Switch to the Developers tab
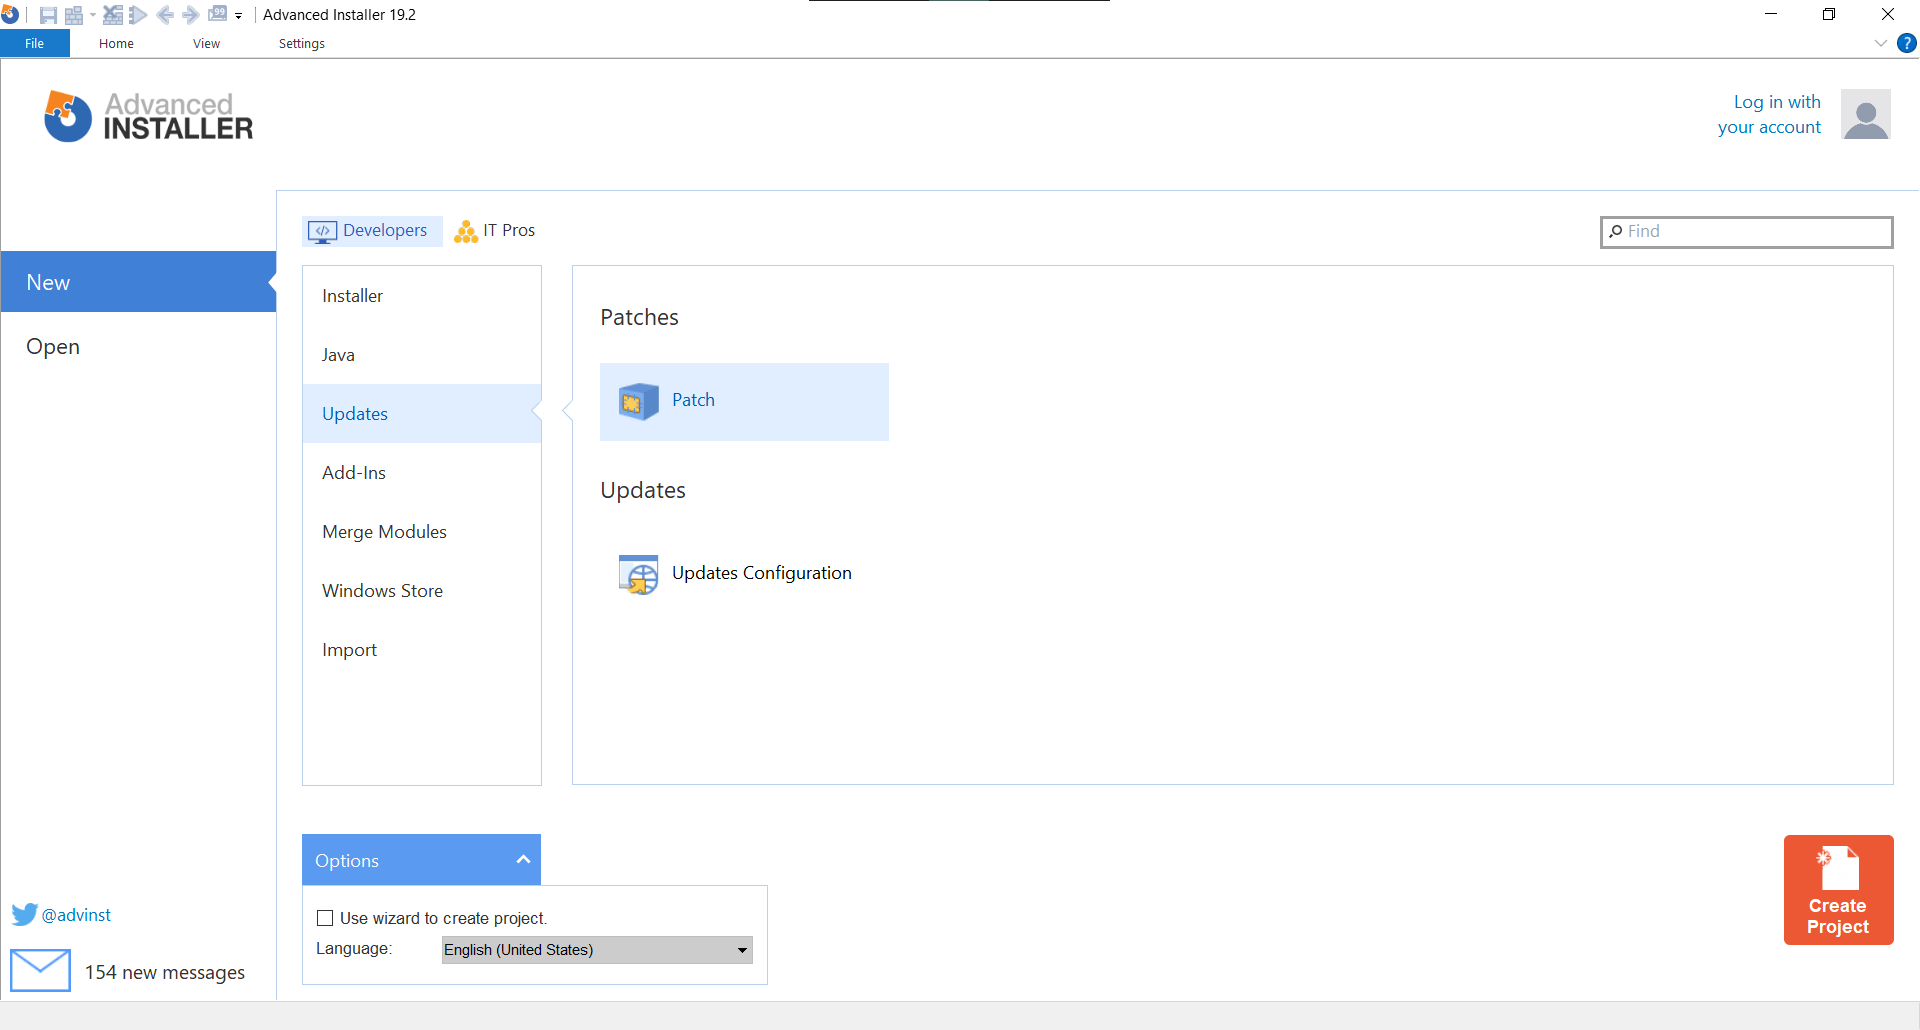 [372, 230]
